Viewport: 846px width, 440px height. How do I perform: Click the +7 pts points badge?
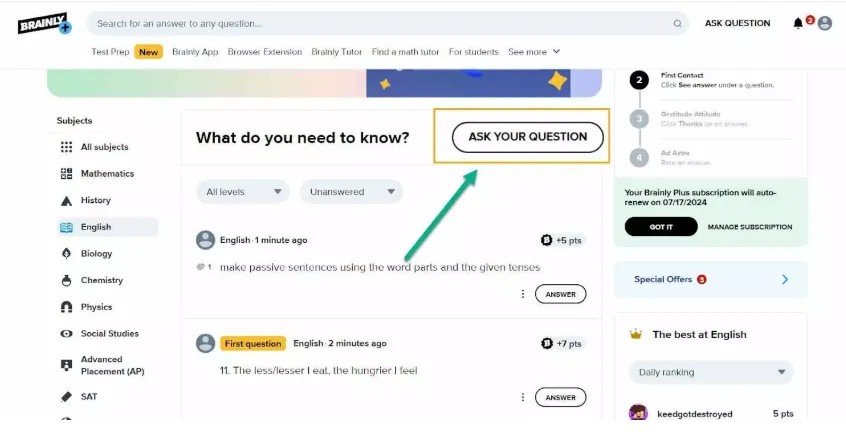coord(562,343)
